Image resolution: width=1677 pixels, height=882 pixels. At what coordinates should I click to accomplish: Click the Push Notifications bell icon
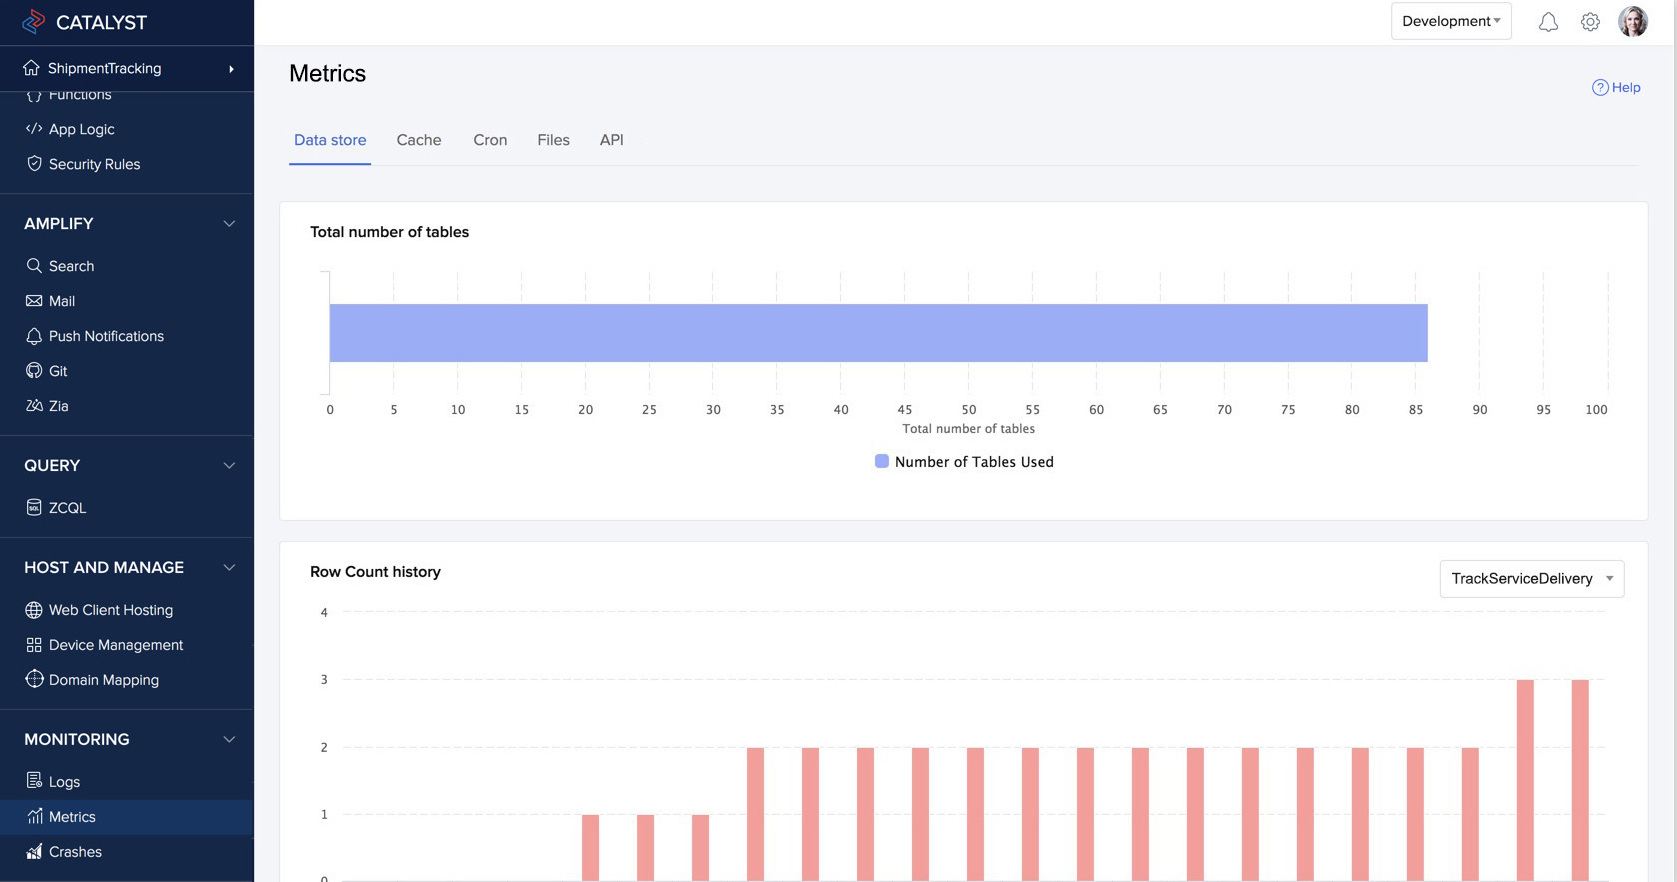pyautogui.click(x=34, y=336)
